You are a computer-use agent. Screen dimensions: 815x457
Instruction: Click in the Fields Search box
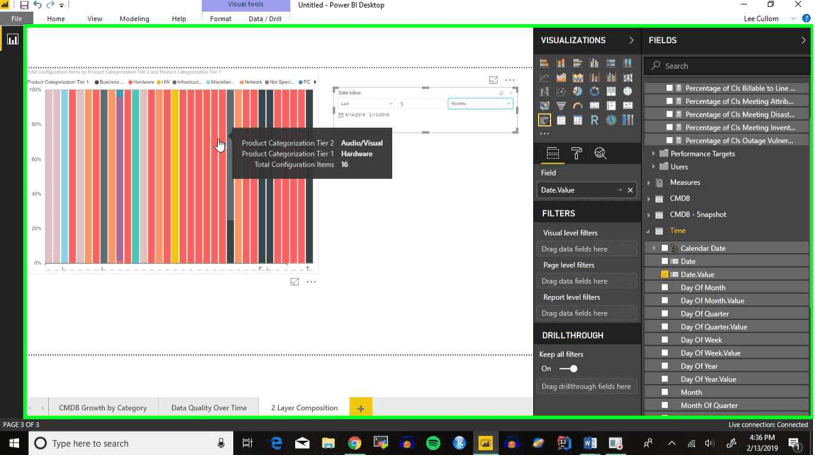(x=727, y=66)
